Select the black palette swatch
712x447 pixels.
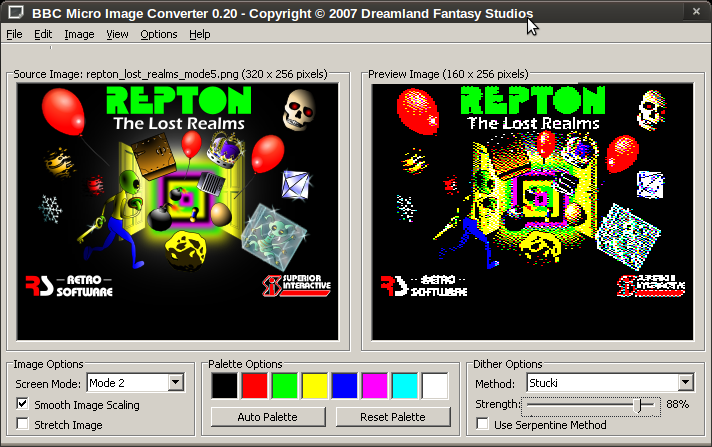(x=224, y=386)
